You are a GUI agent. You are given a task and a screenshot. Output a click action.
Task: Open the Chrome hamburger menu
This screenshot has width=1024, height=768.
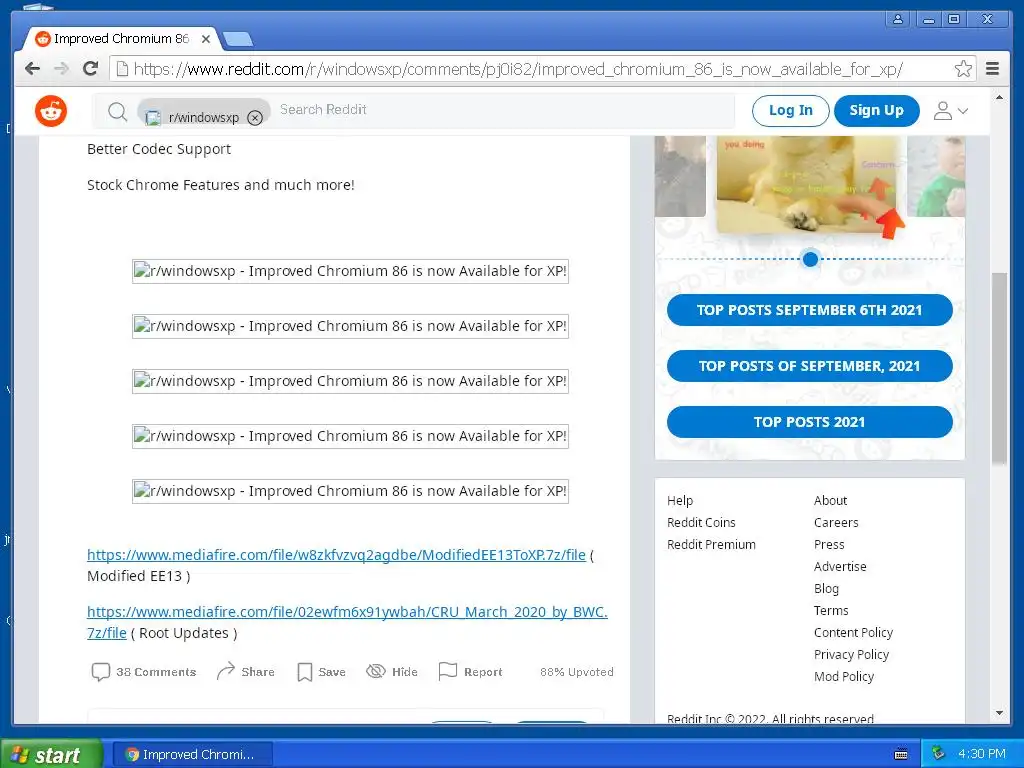coord(993,69)
